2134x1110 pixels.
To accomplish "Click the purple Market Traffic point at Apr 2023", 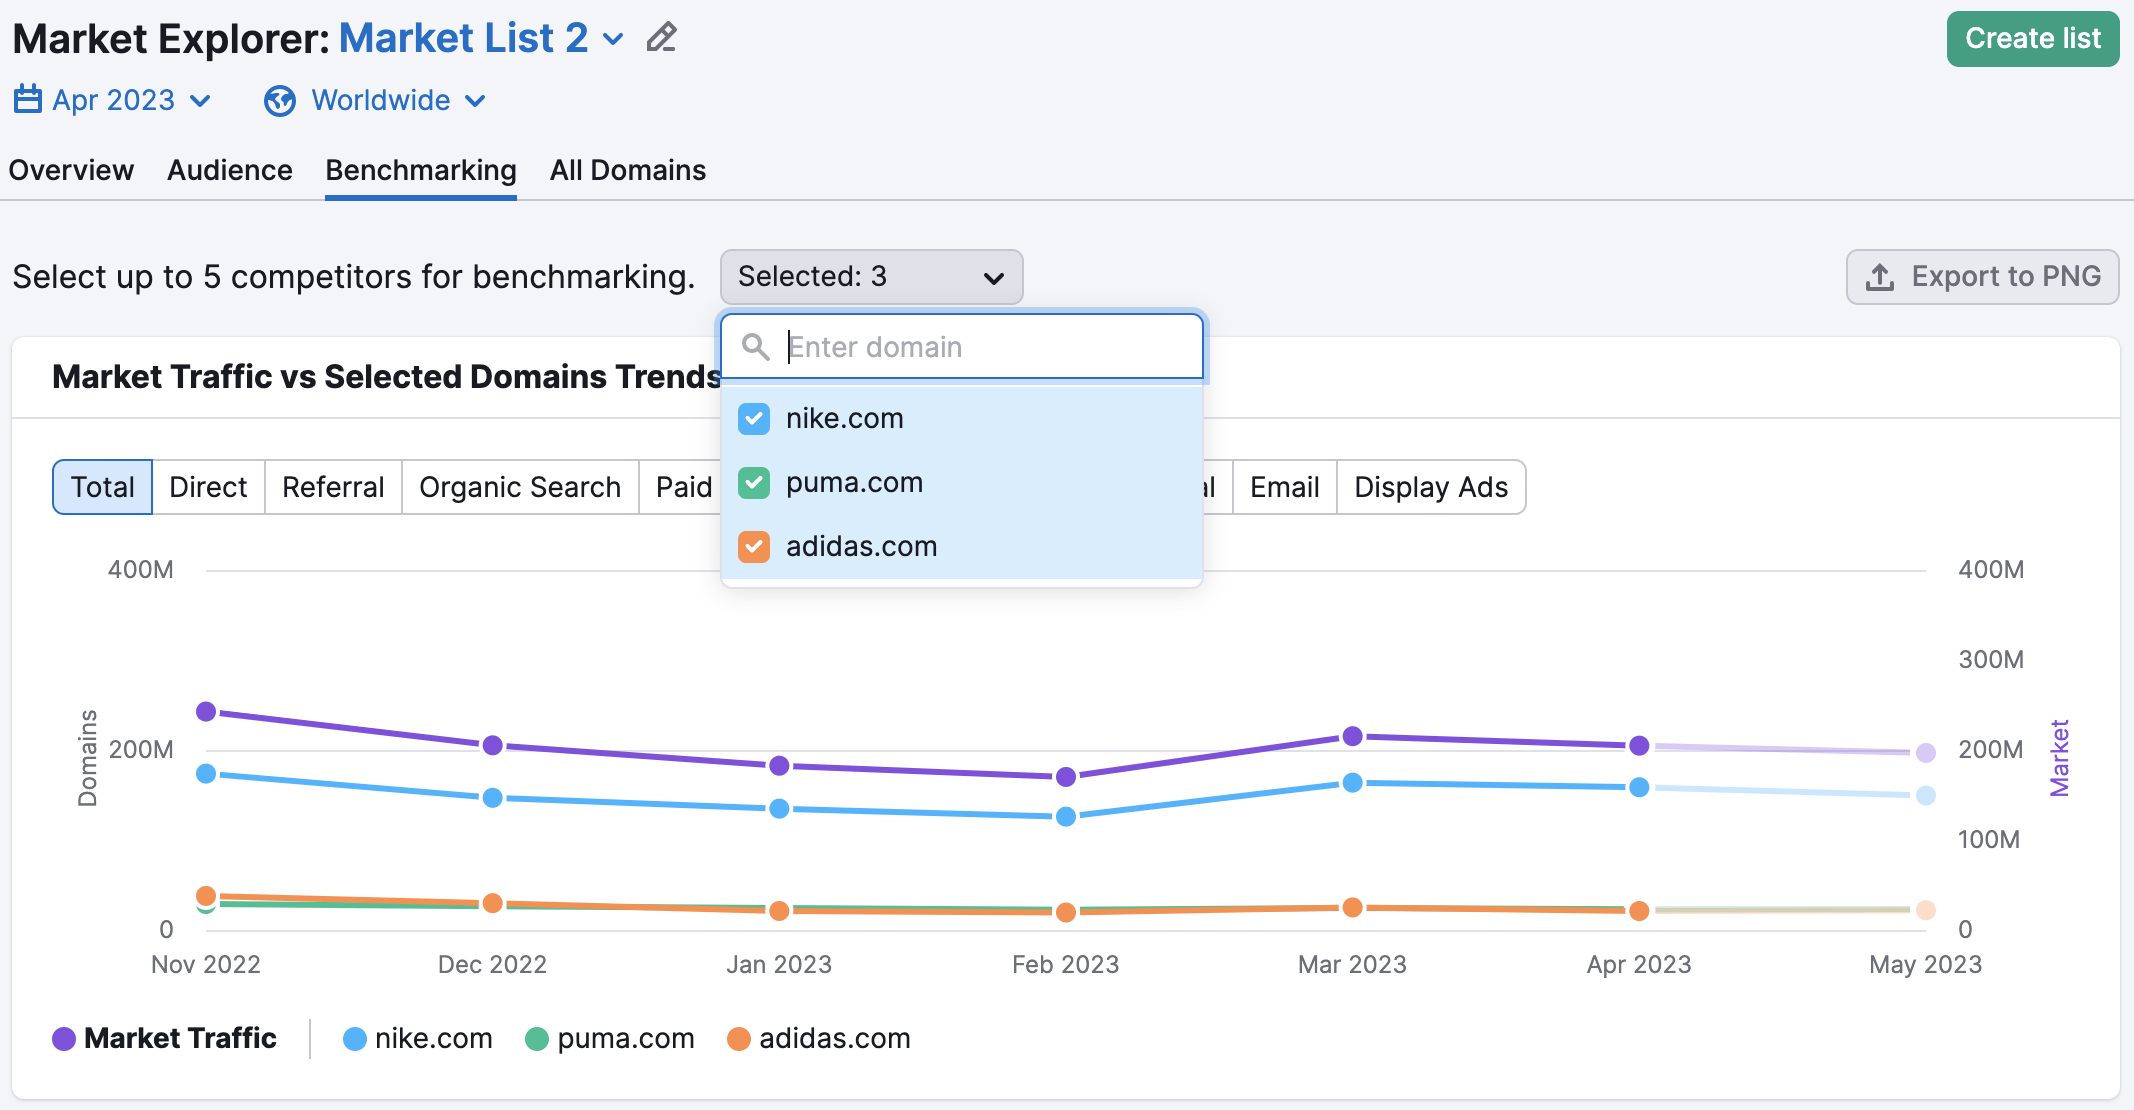I will [x=1639, y=746].
